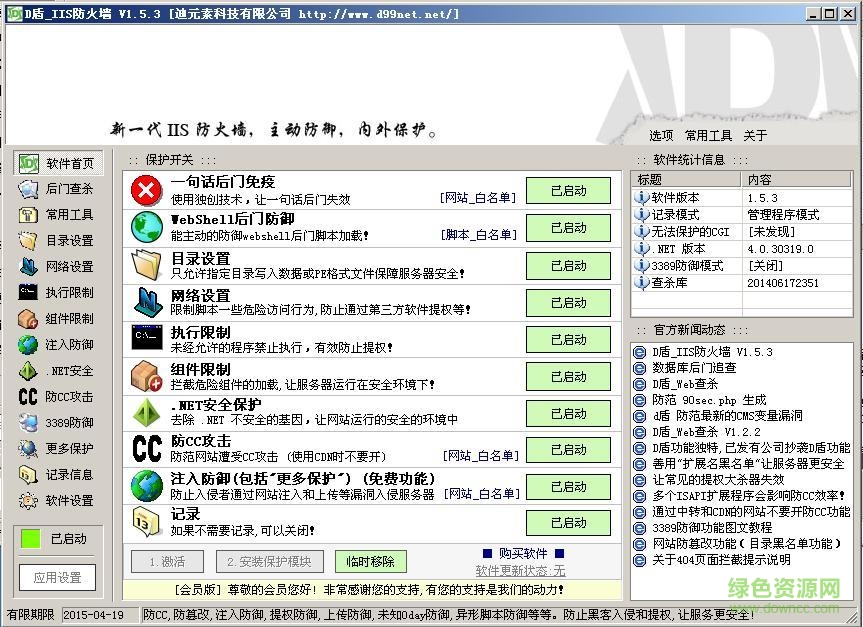The width and height of the screenshot is (863, 627).
Task: Disable the 记录 feature via its 已启动 button
Action: click(568, 522)
